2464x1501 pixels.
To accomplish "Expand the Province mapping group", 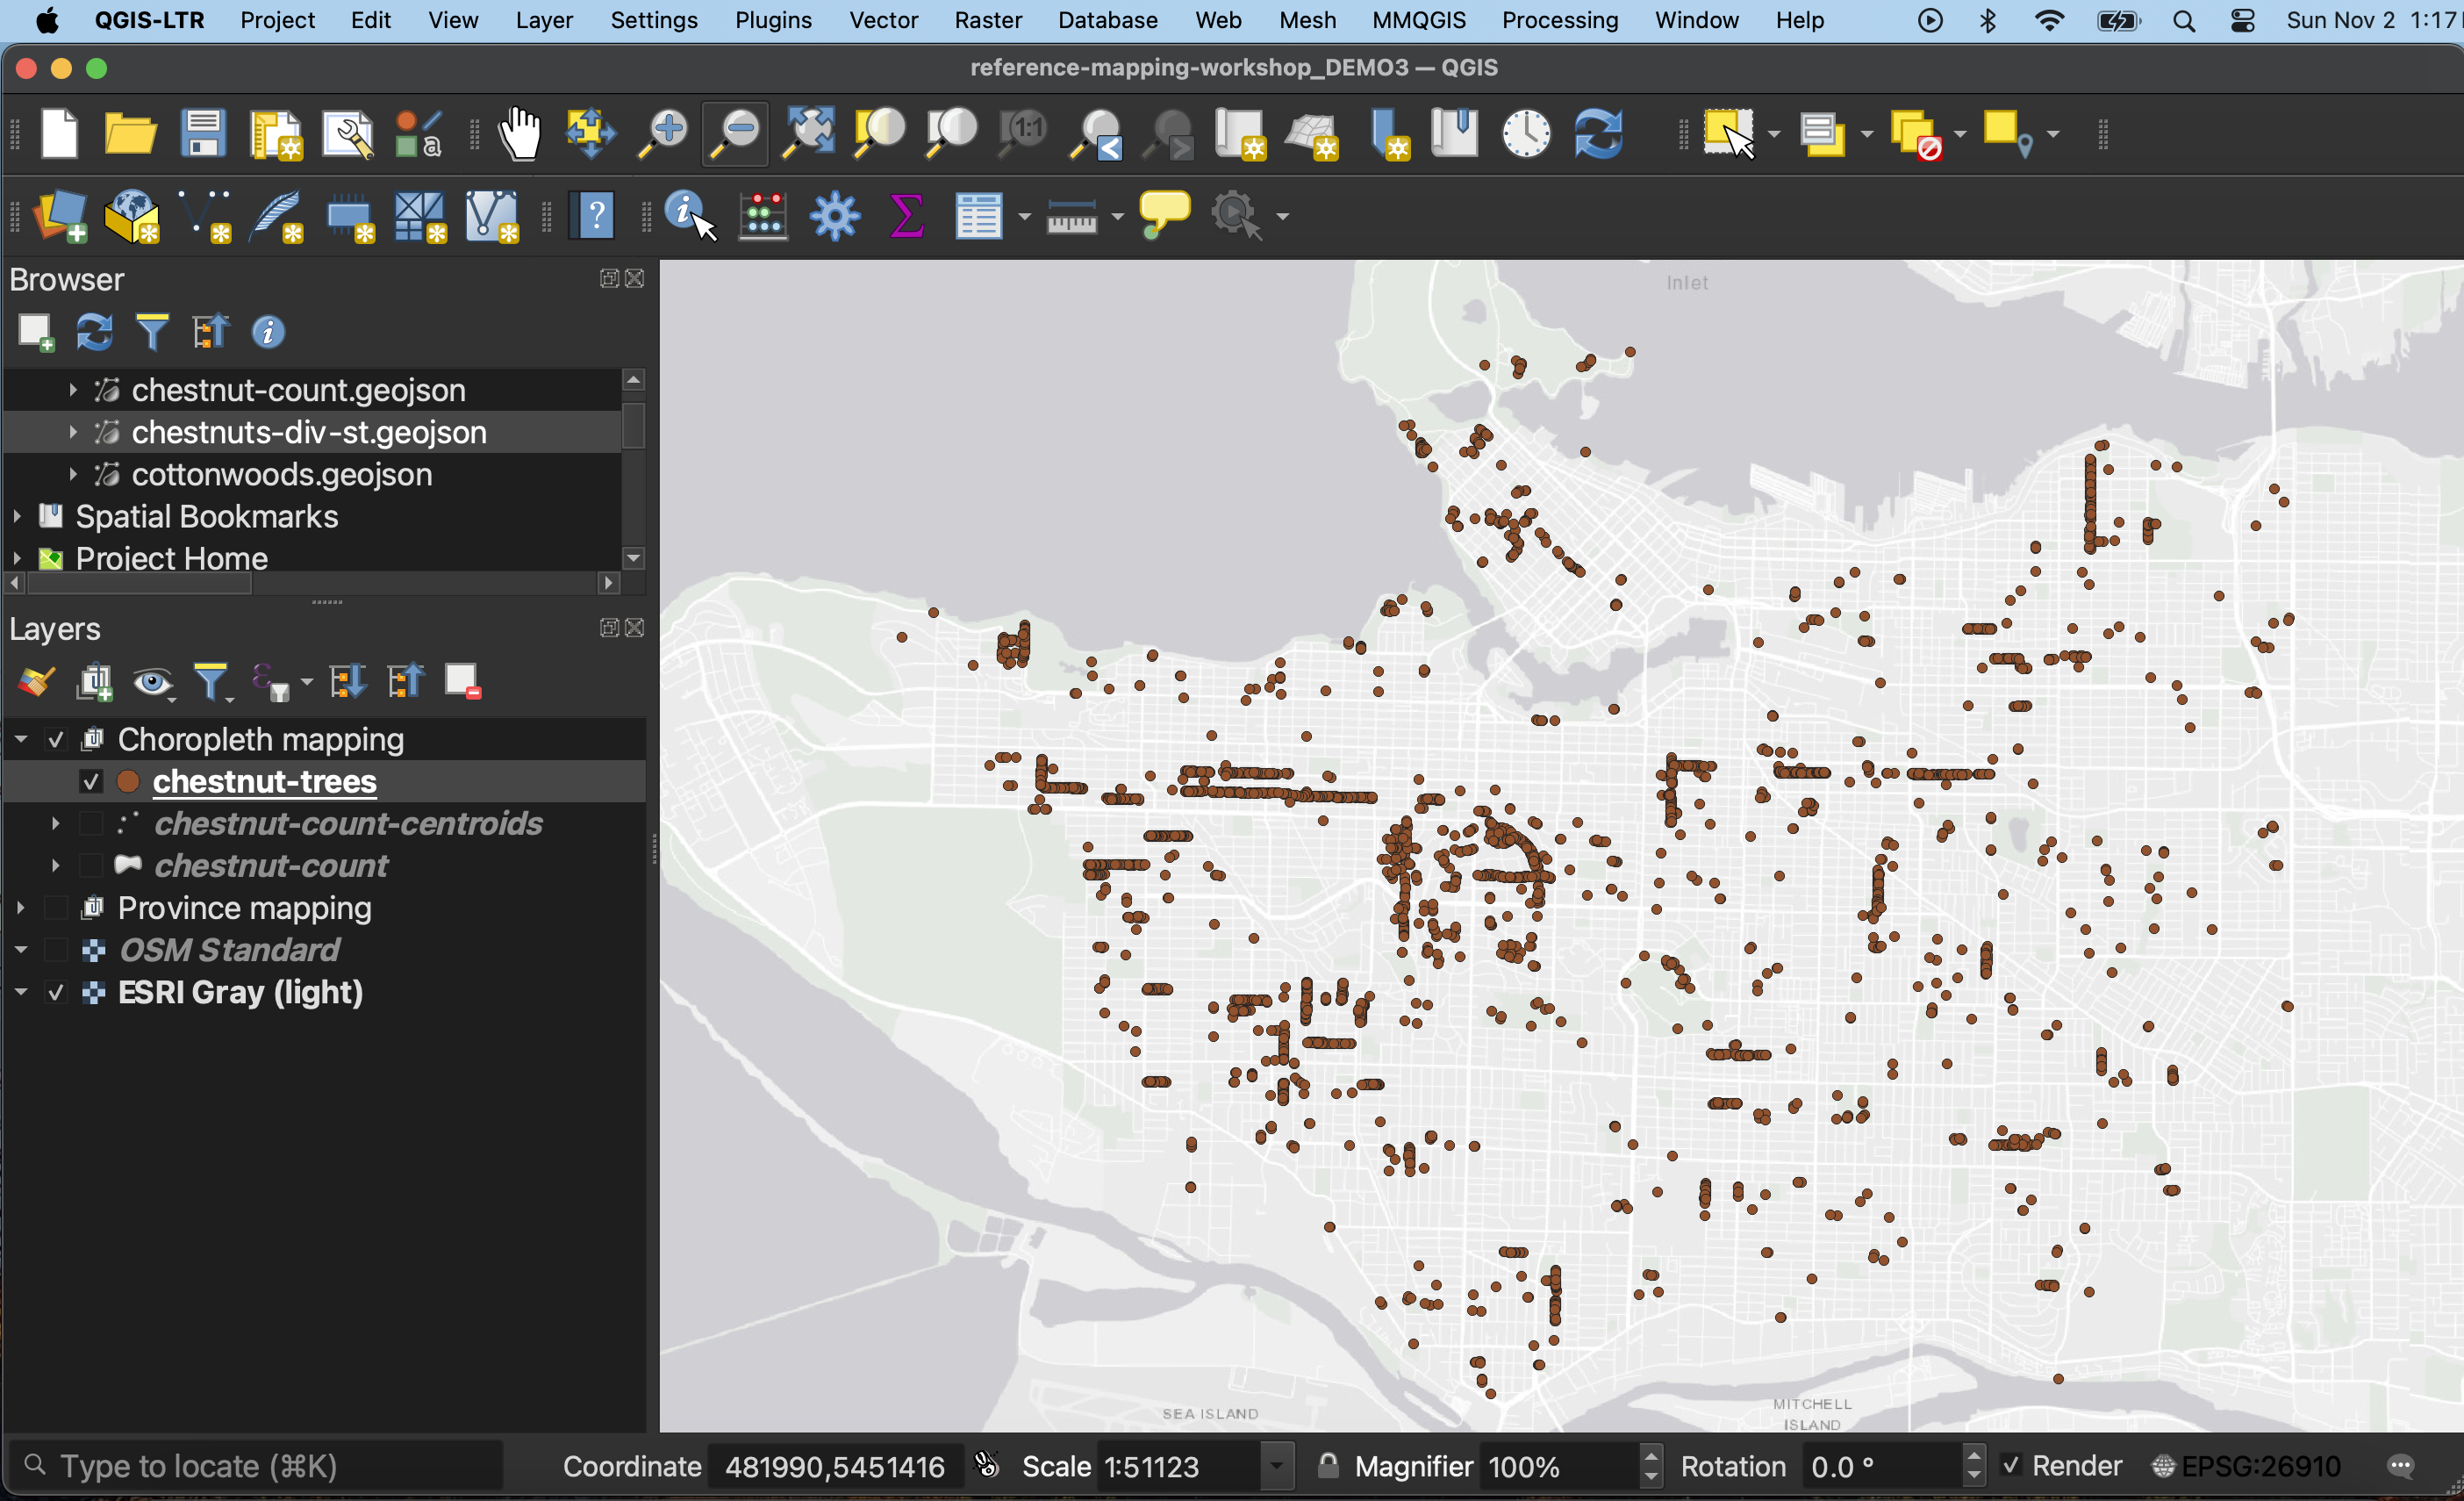I will (x=20, y=908).
